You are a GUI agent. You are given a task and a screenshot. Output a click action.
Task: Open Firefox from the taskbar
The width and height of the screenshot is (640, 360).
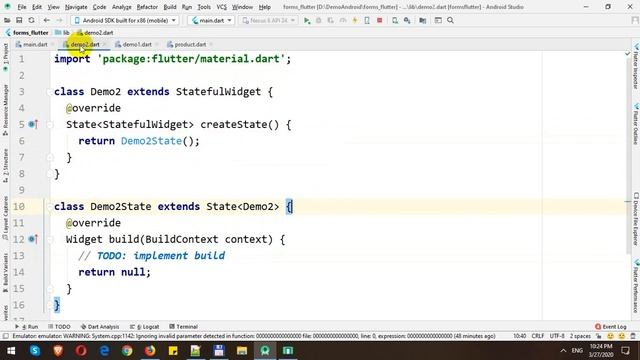click(x=150, y=351)
